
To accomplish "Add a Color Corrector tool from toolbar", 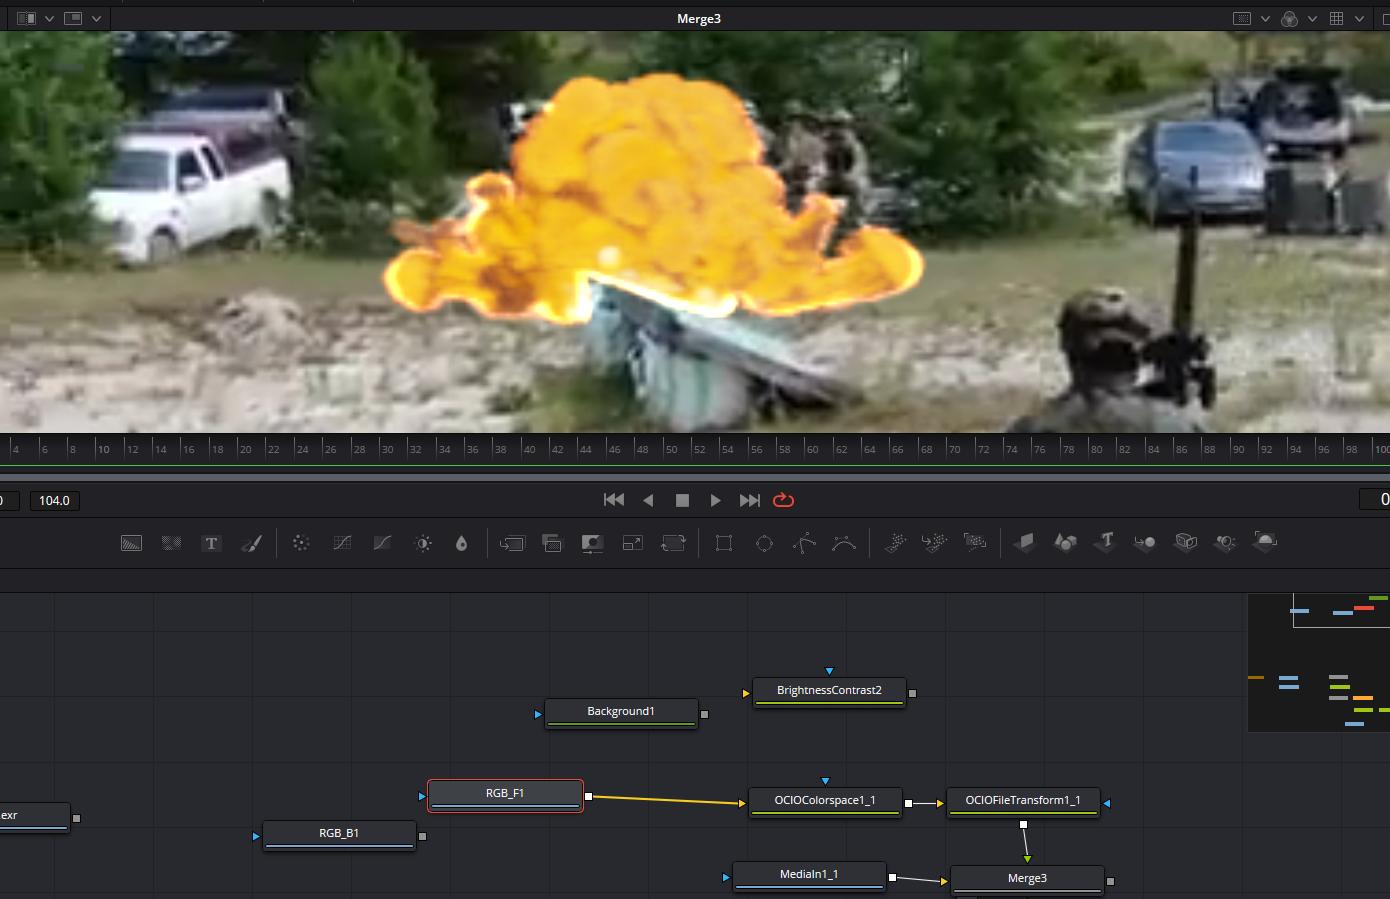I will click(x=342, y=543).
